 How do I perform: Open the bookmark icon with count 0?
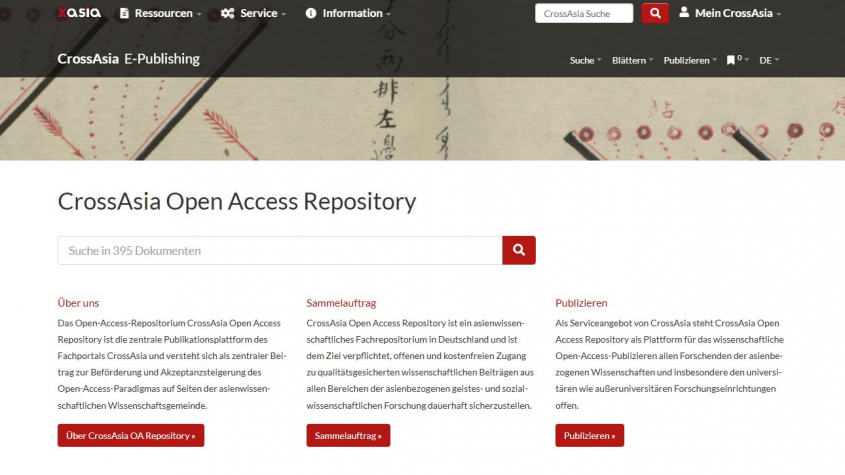(731, 60)
